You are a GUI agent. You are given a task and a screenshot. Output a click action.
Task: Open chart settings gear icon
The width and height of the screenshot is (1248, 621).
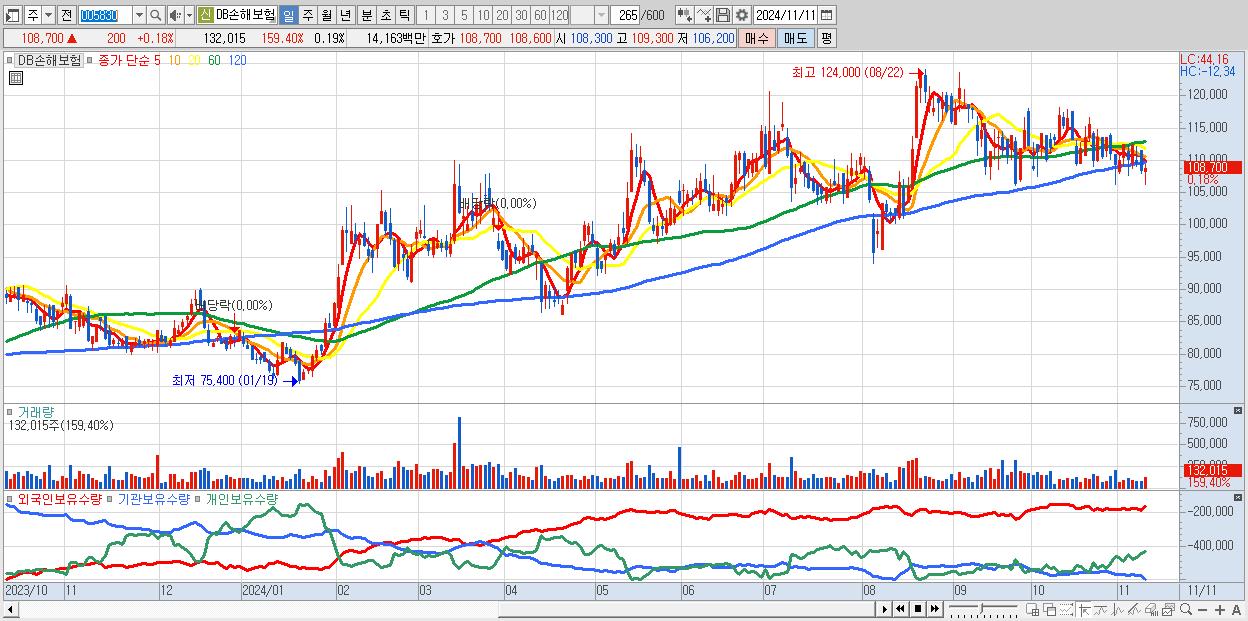click(741, 15)
